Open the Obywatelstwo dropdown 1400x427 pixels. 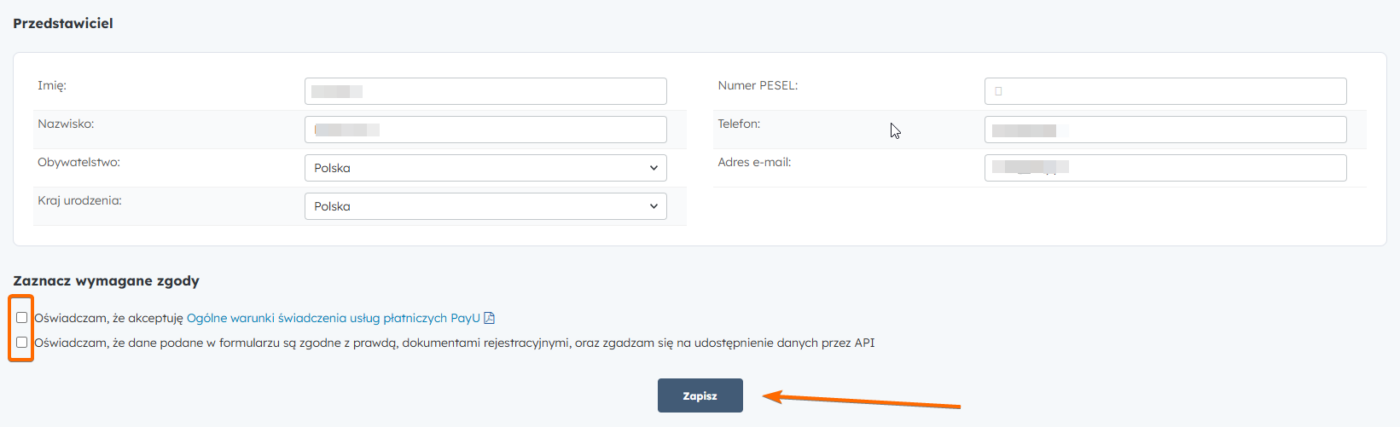(485, 168)
